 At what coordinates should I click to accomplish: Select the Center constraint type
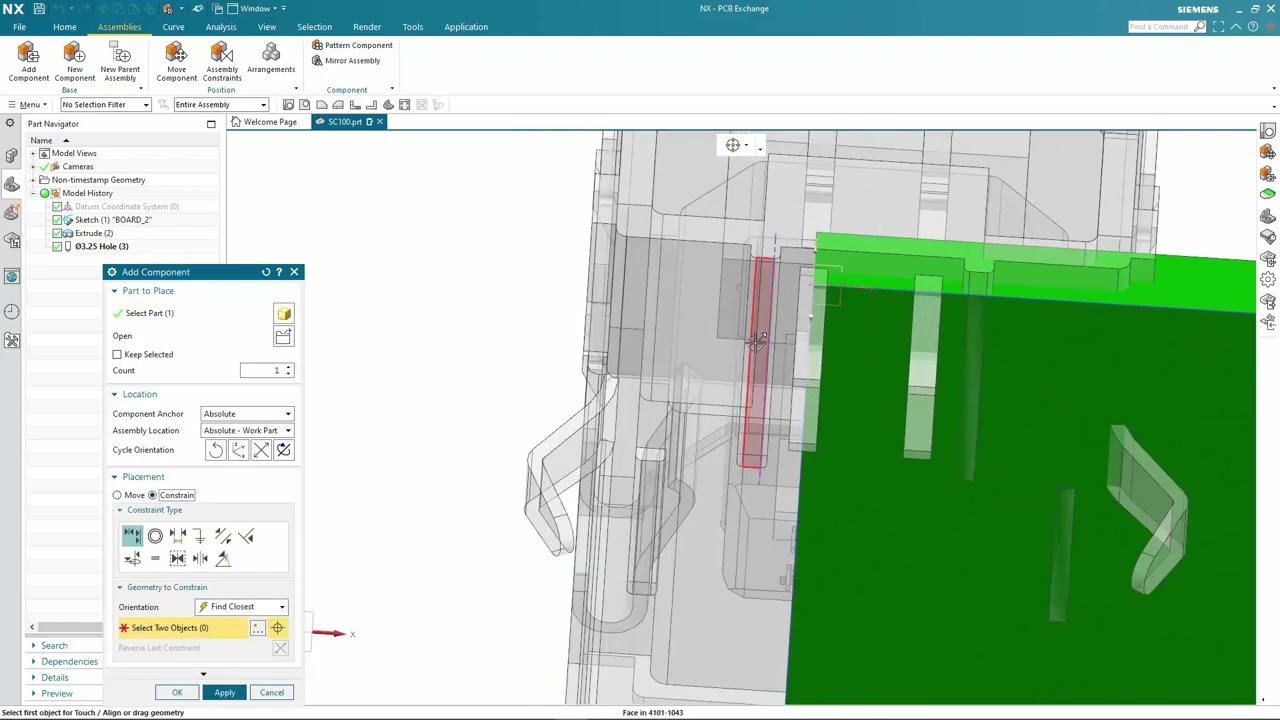click(178, 559)
